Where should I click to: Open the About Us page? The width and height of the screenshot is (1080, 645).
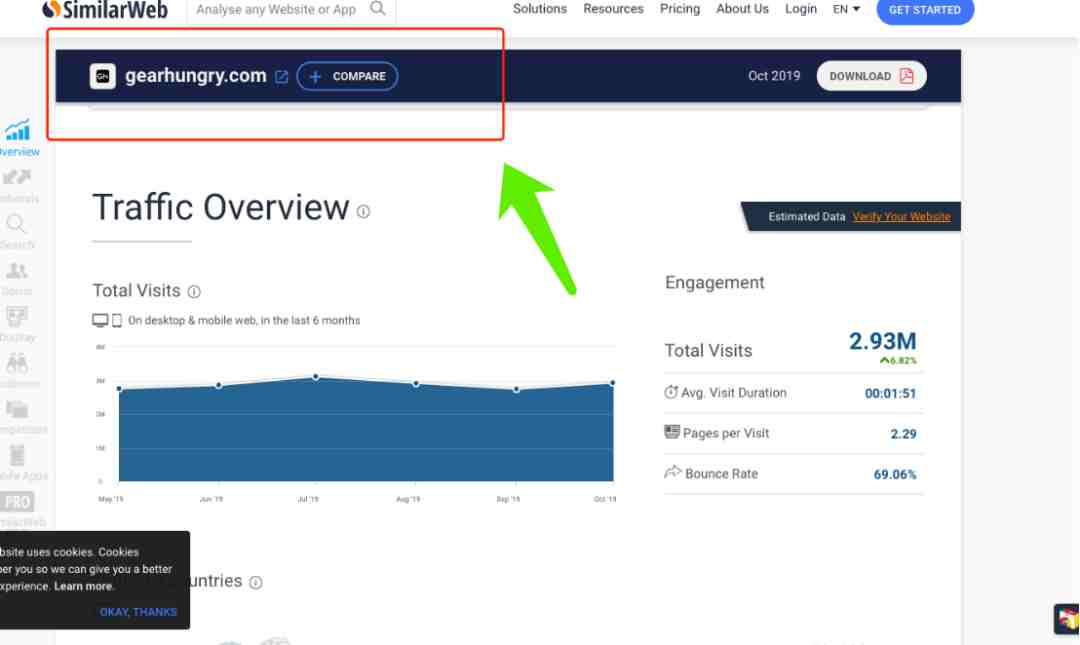pyautogui.click(x=742, y=9)
